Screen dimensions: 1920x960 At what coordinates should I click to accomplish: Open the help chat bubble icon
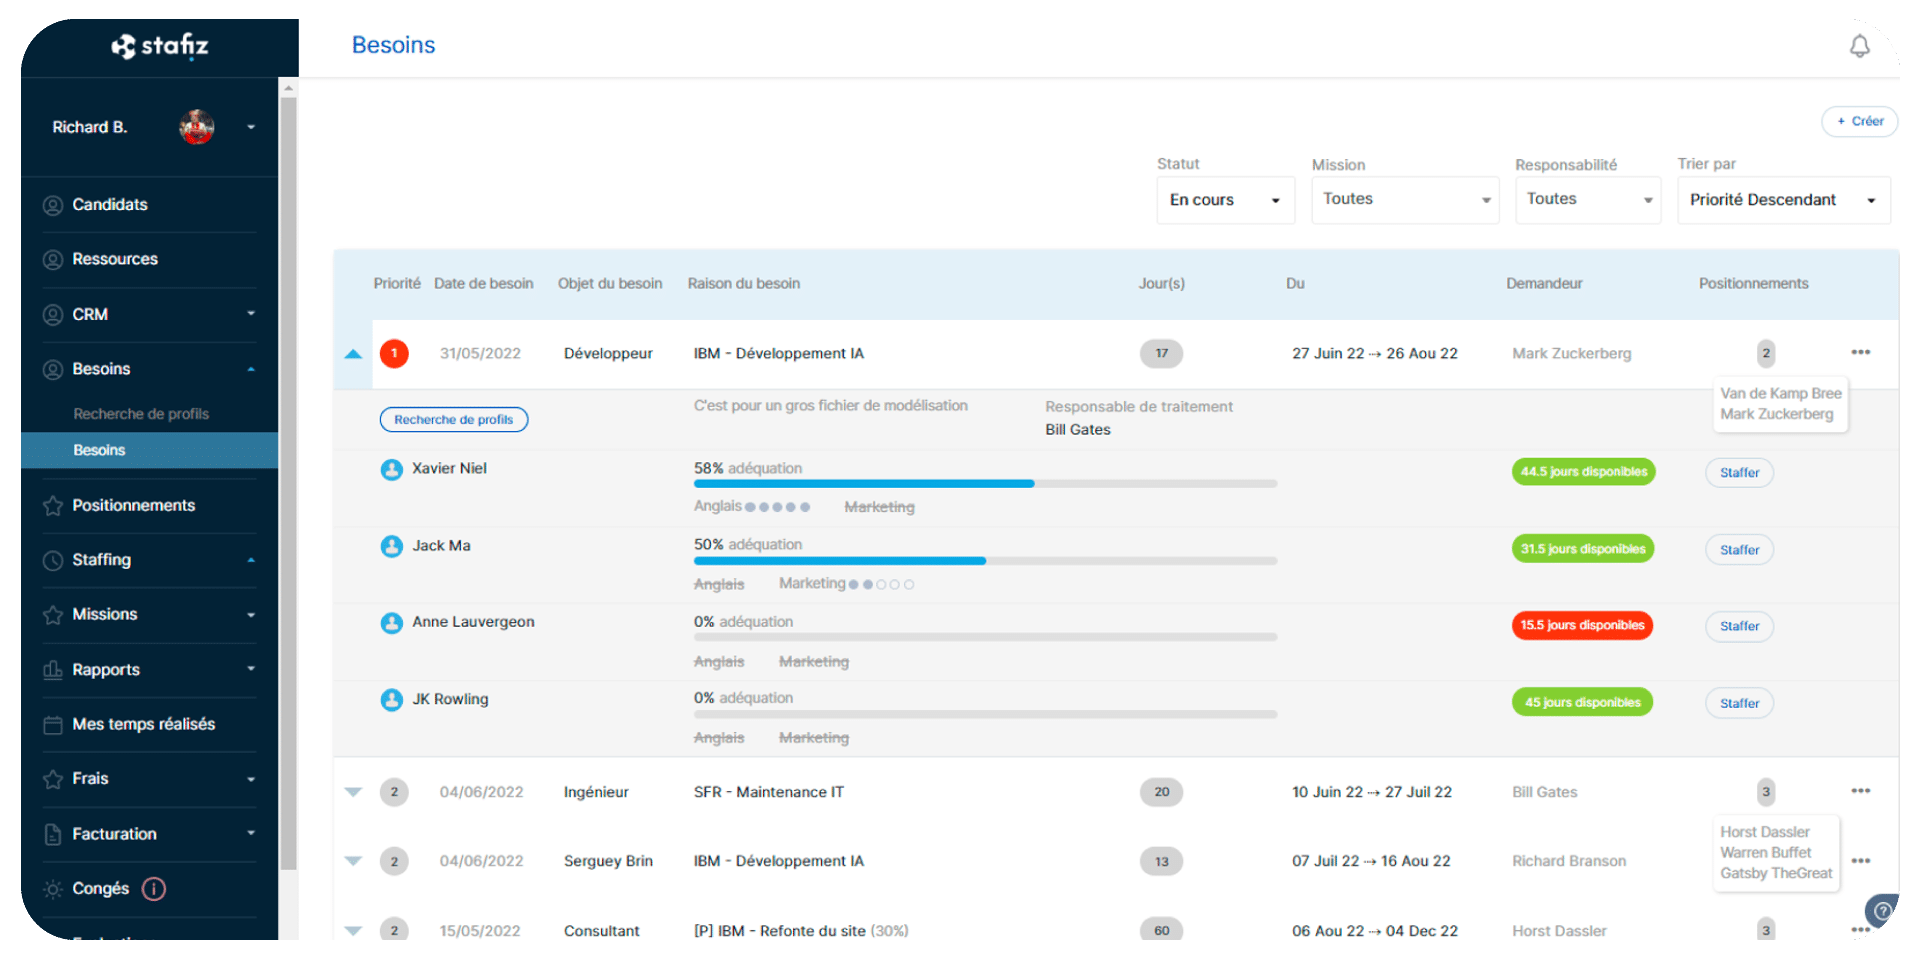pyautogui.click(x=1881, y=911)
